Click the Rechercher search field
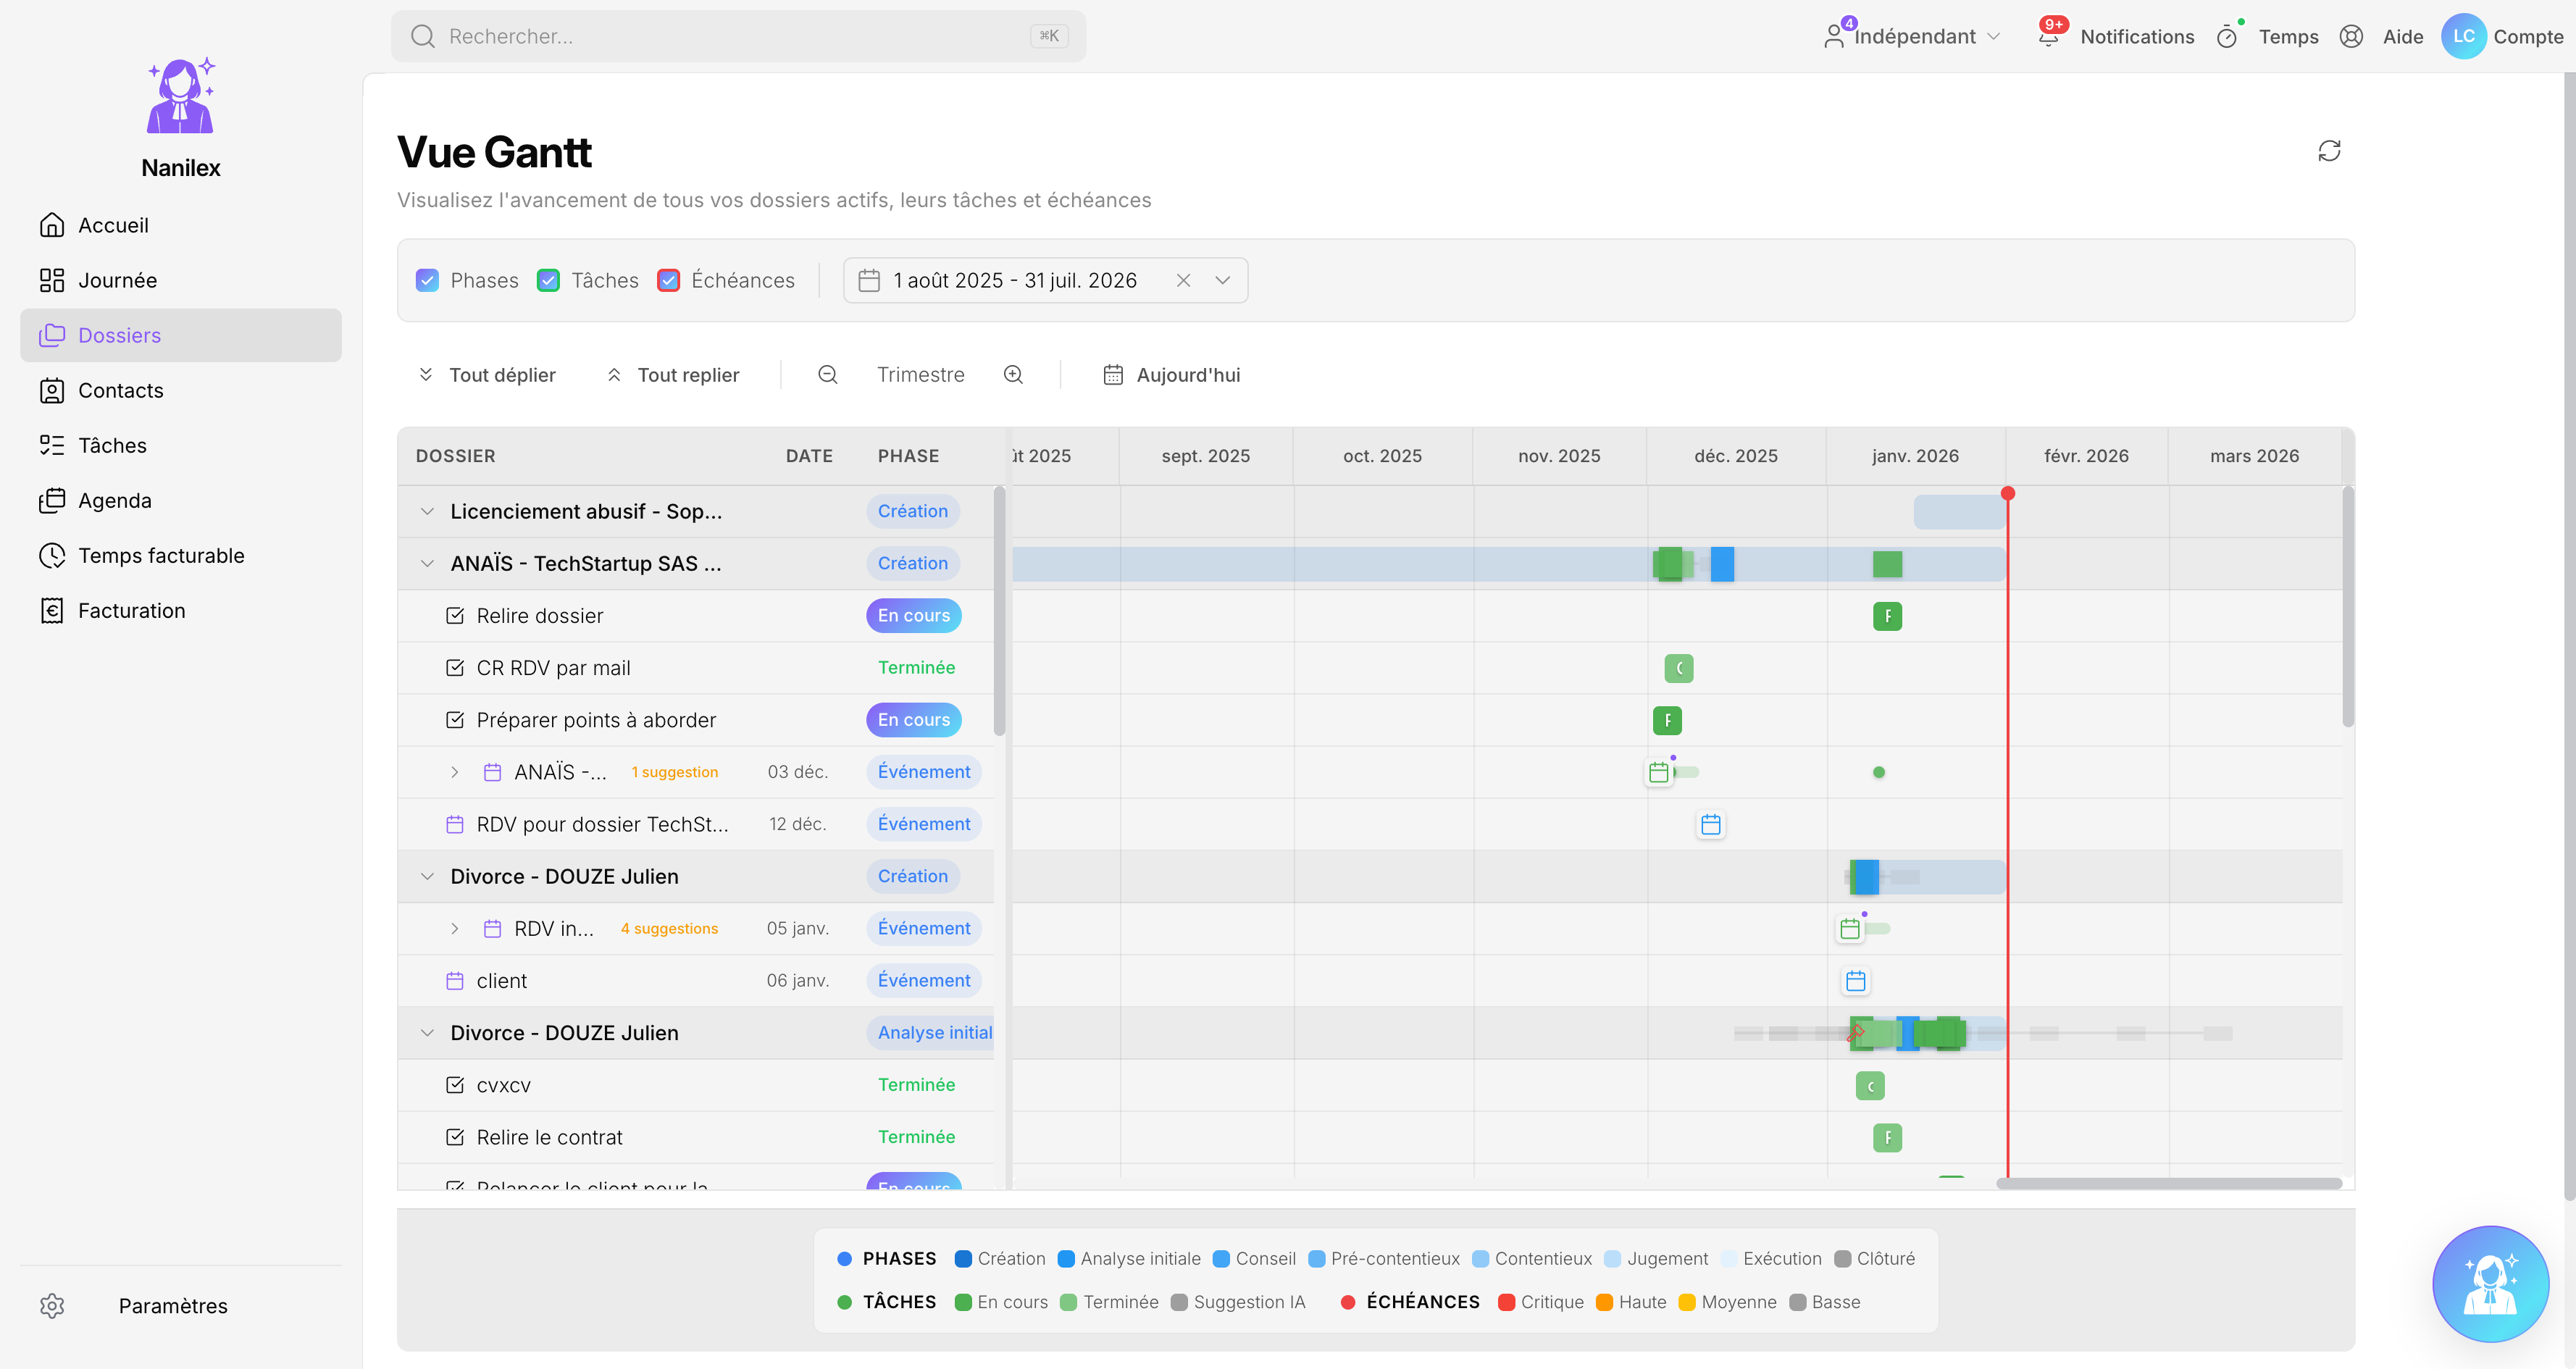 pos(740,36)
